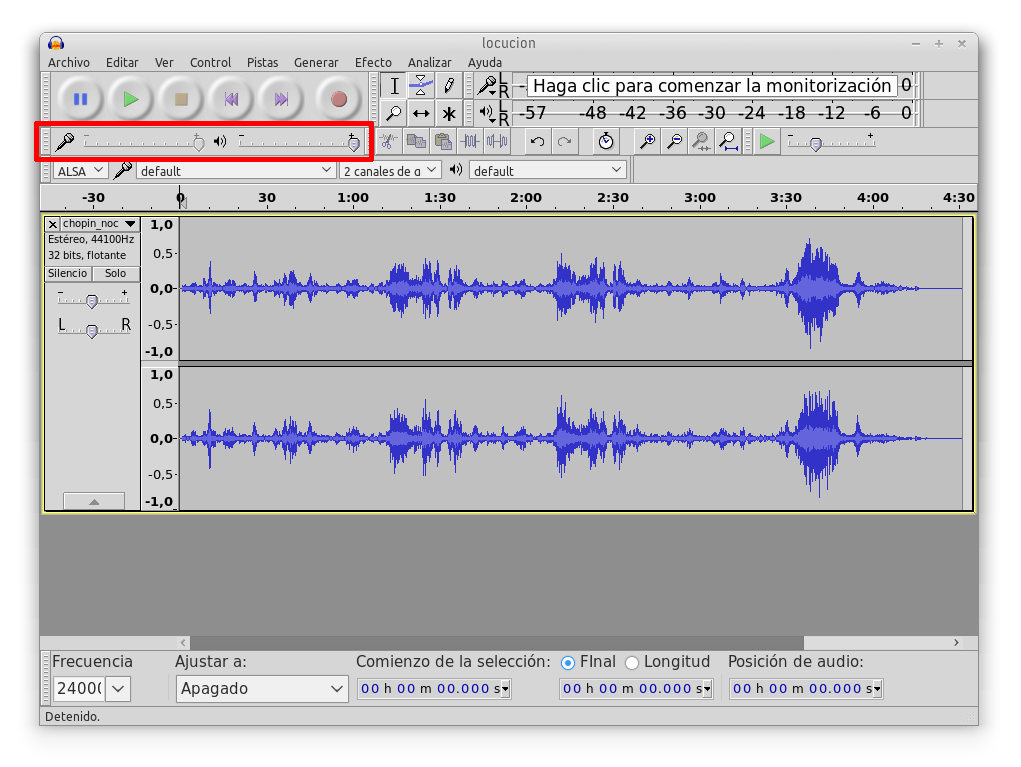Image resolution: width=1021 pixels, height=767 pixels.
Task: Click the track L/R pan slider
Action: pyautogui.click(x=93, y=329)
